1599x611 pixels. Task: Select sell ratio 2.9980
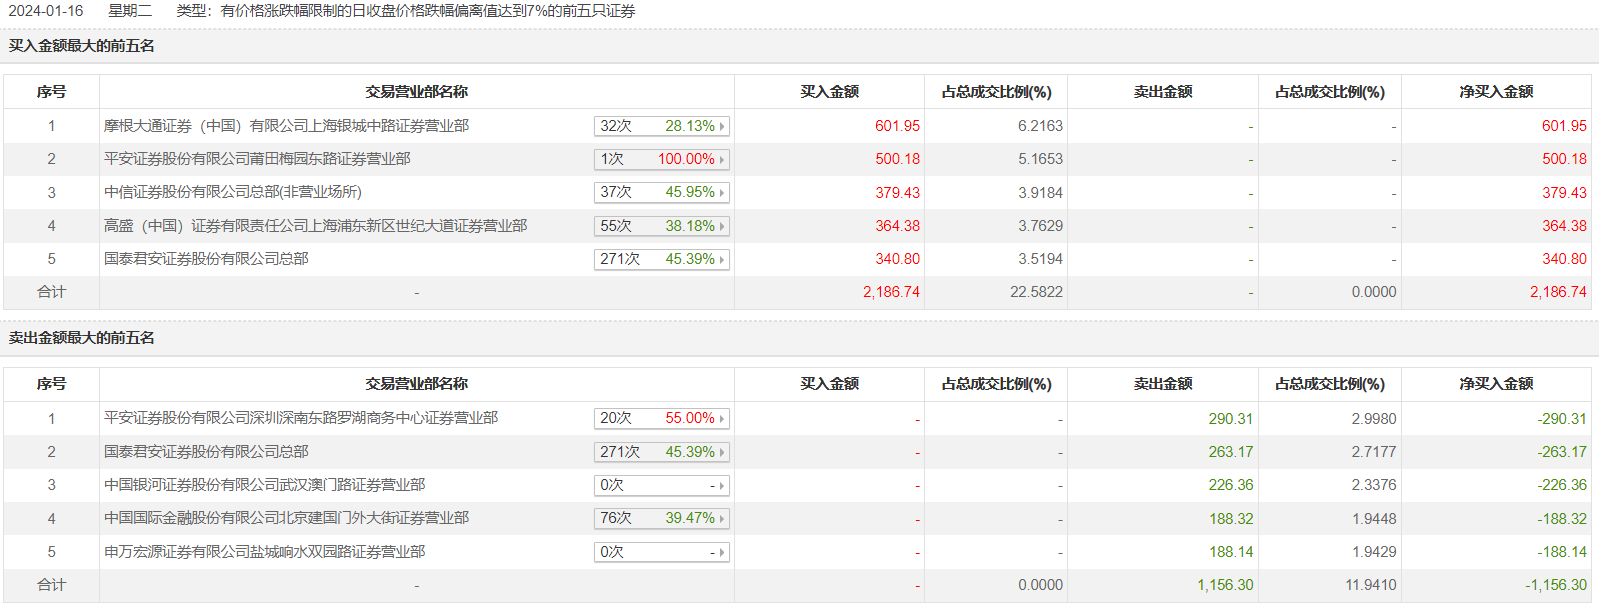coord(1374,419)
